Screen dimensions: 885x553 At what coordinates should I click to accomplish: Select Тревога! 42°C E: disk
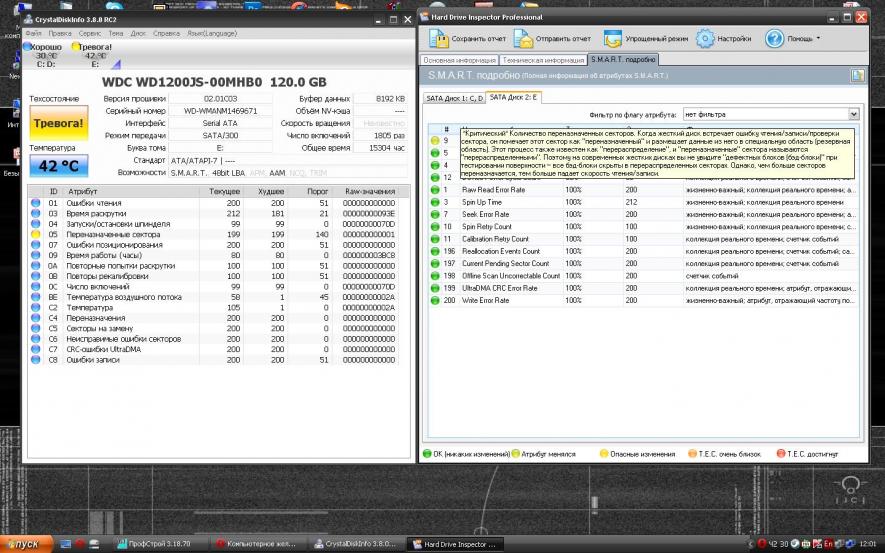pos(94,55)
